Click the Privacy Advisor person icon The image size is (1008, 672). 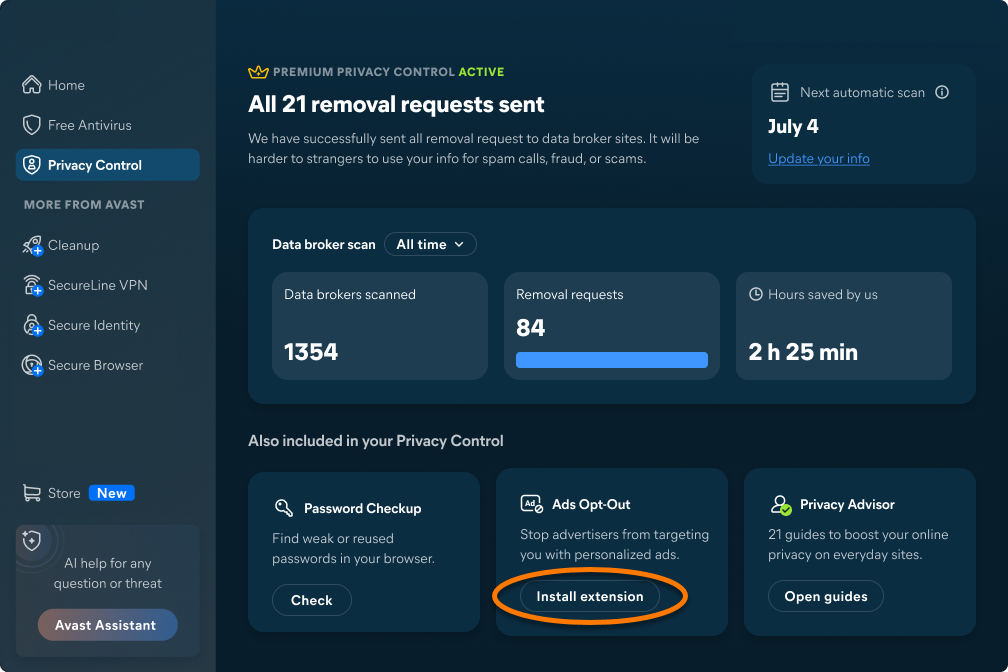[780, 504]
